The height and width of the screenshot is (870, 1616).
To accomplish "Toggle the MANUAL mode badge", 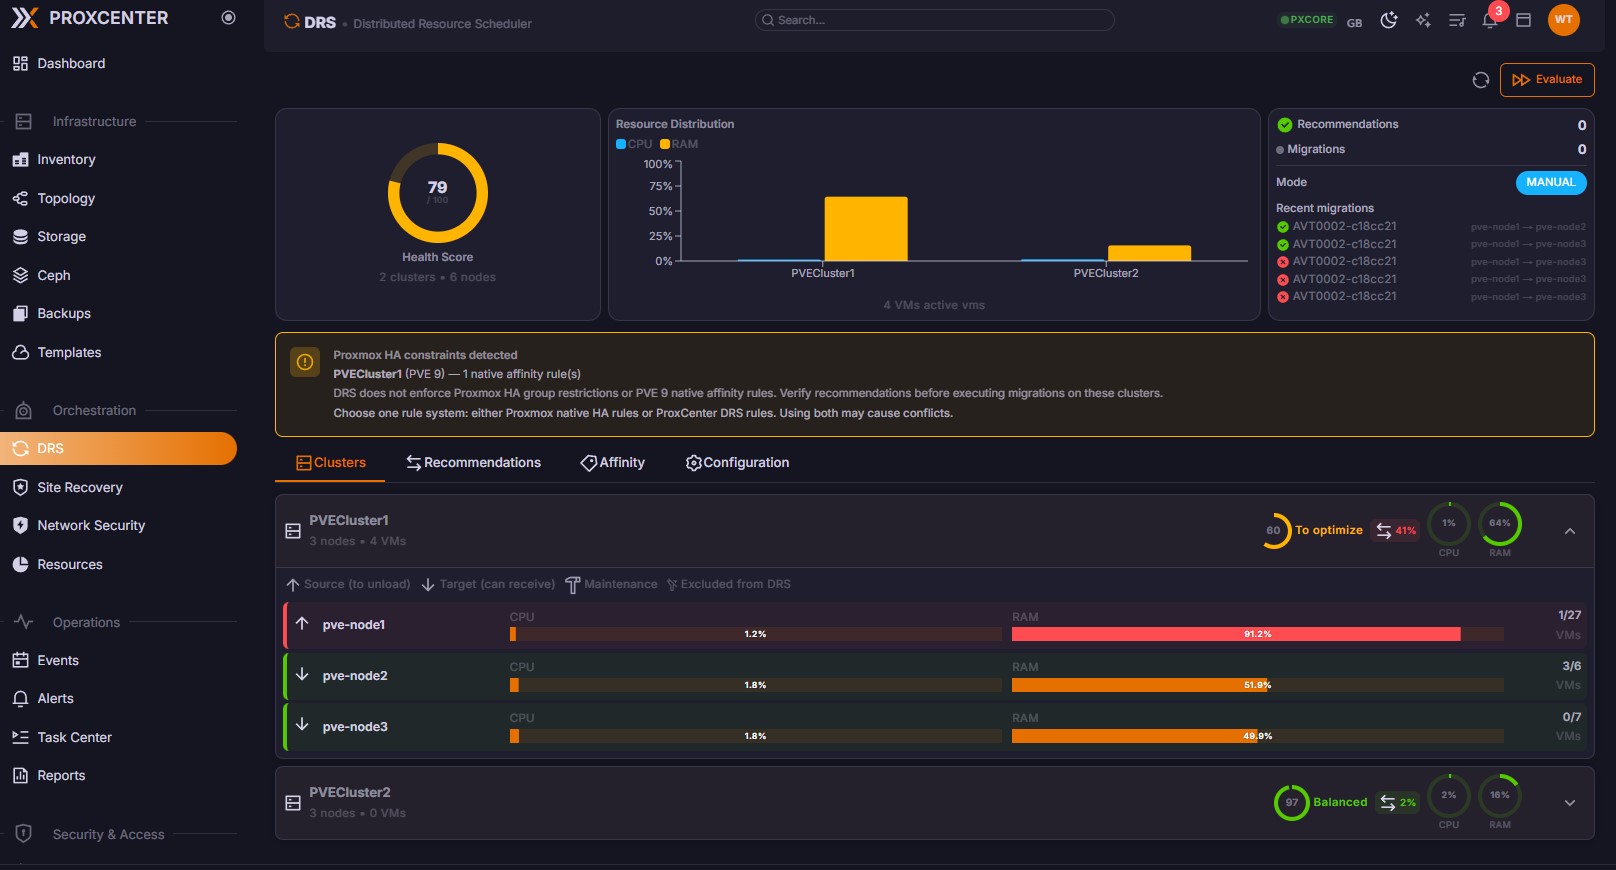I will point(1550,182).
